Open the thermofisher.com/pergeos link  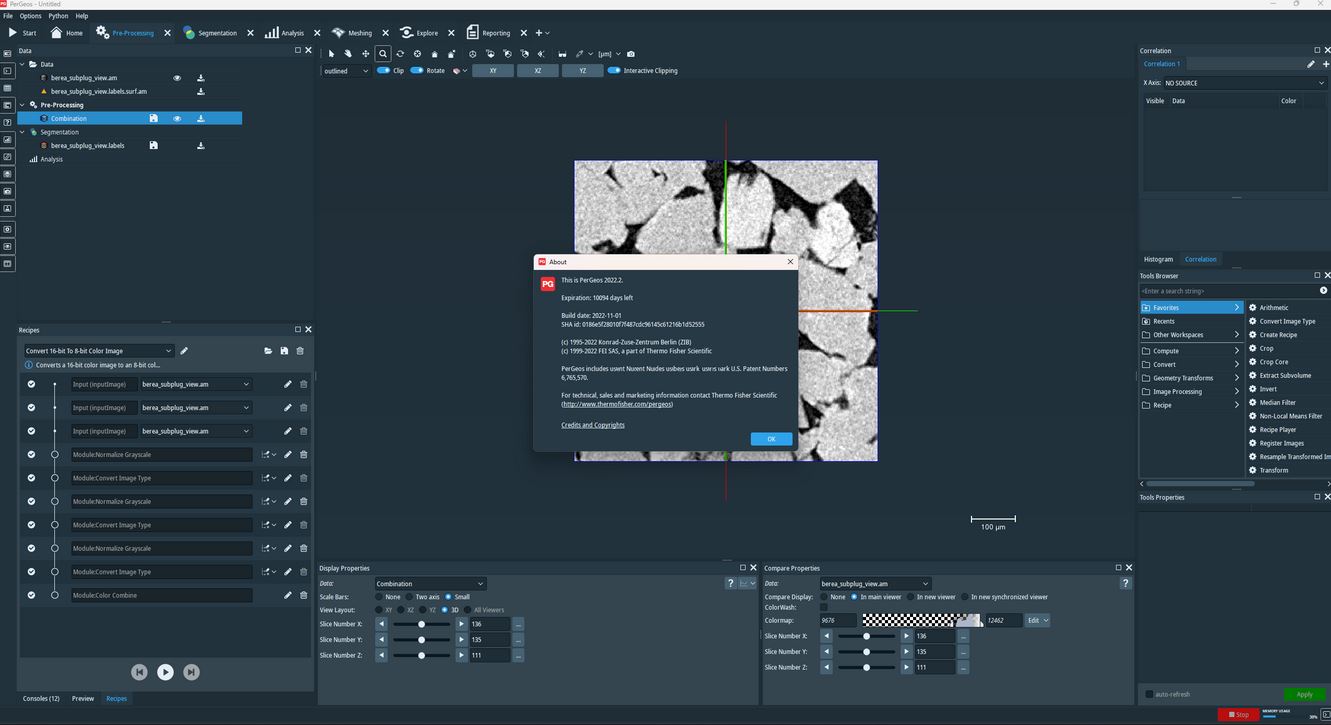click(617, 404)
